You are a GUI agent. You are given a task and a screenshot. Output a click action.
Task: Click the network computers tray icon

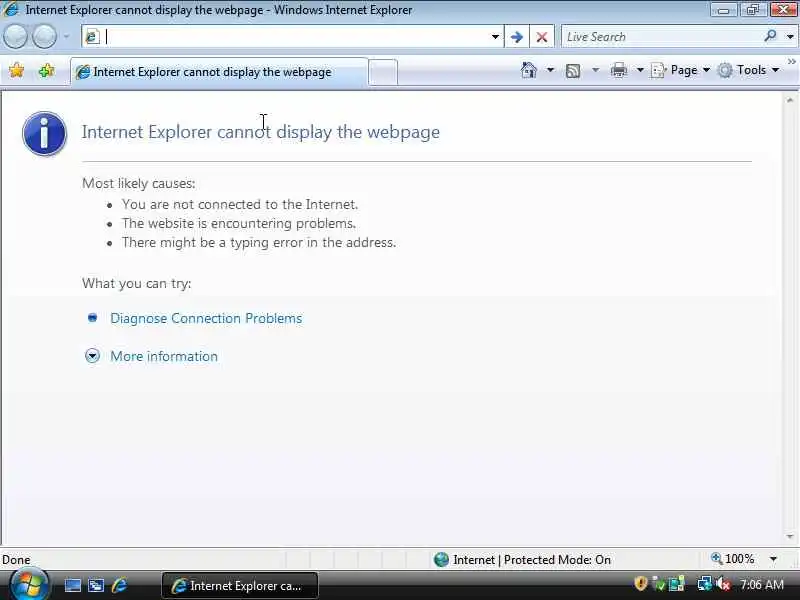coord(677,584)
